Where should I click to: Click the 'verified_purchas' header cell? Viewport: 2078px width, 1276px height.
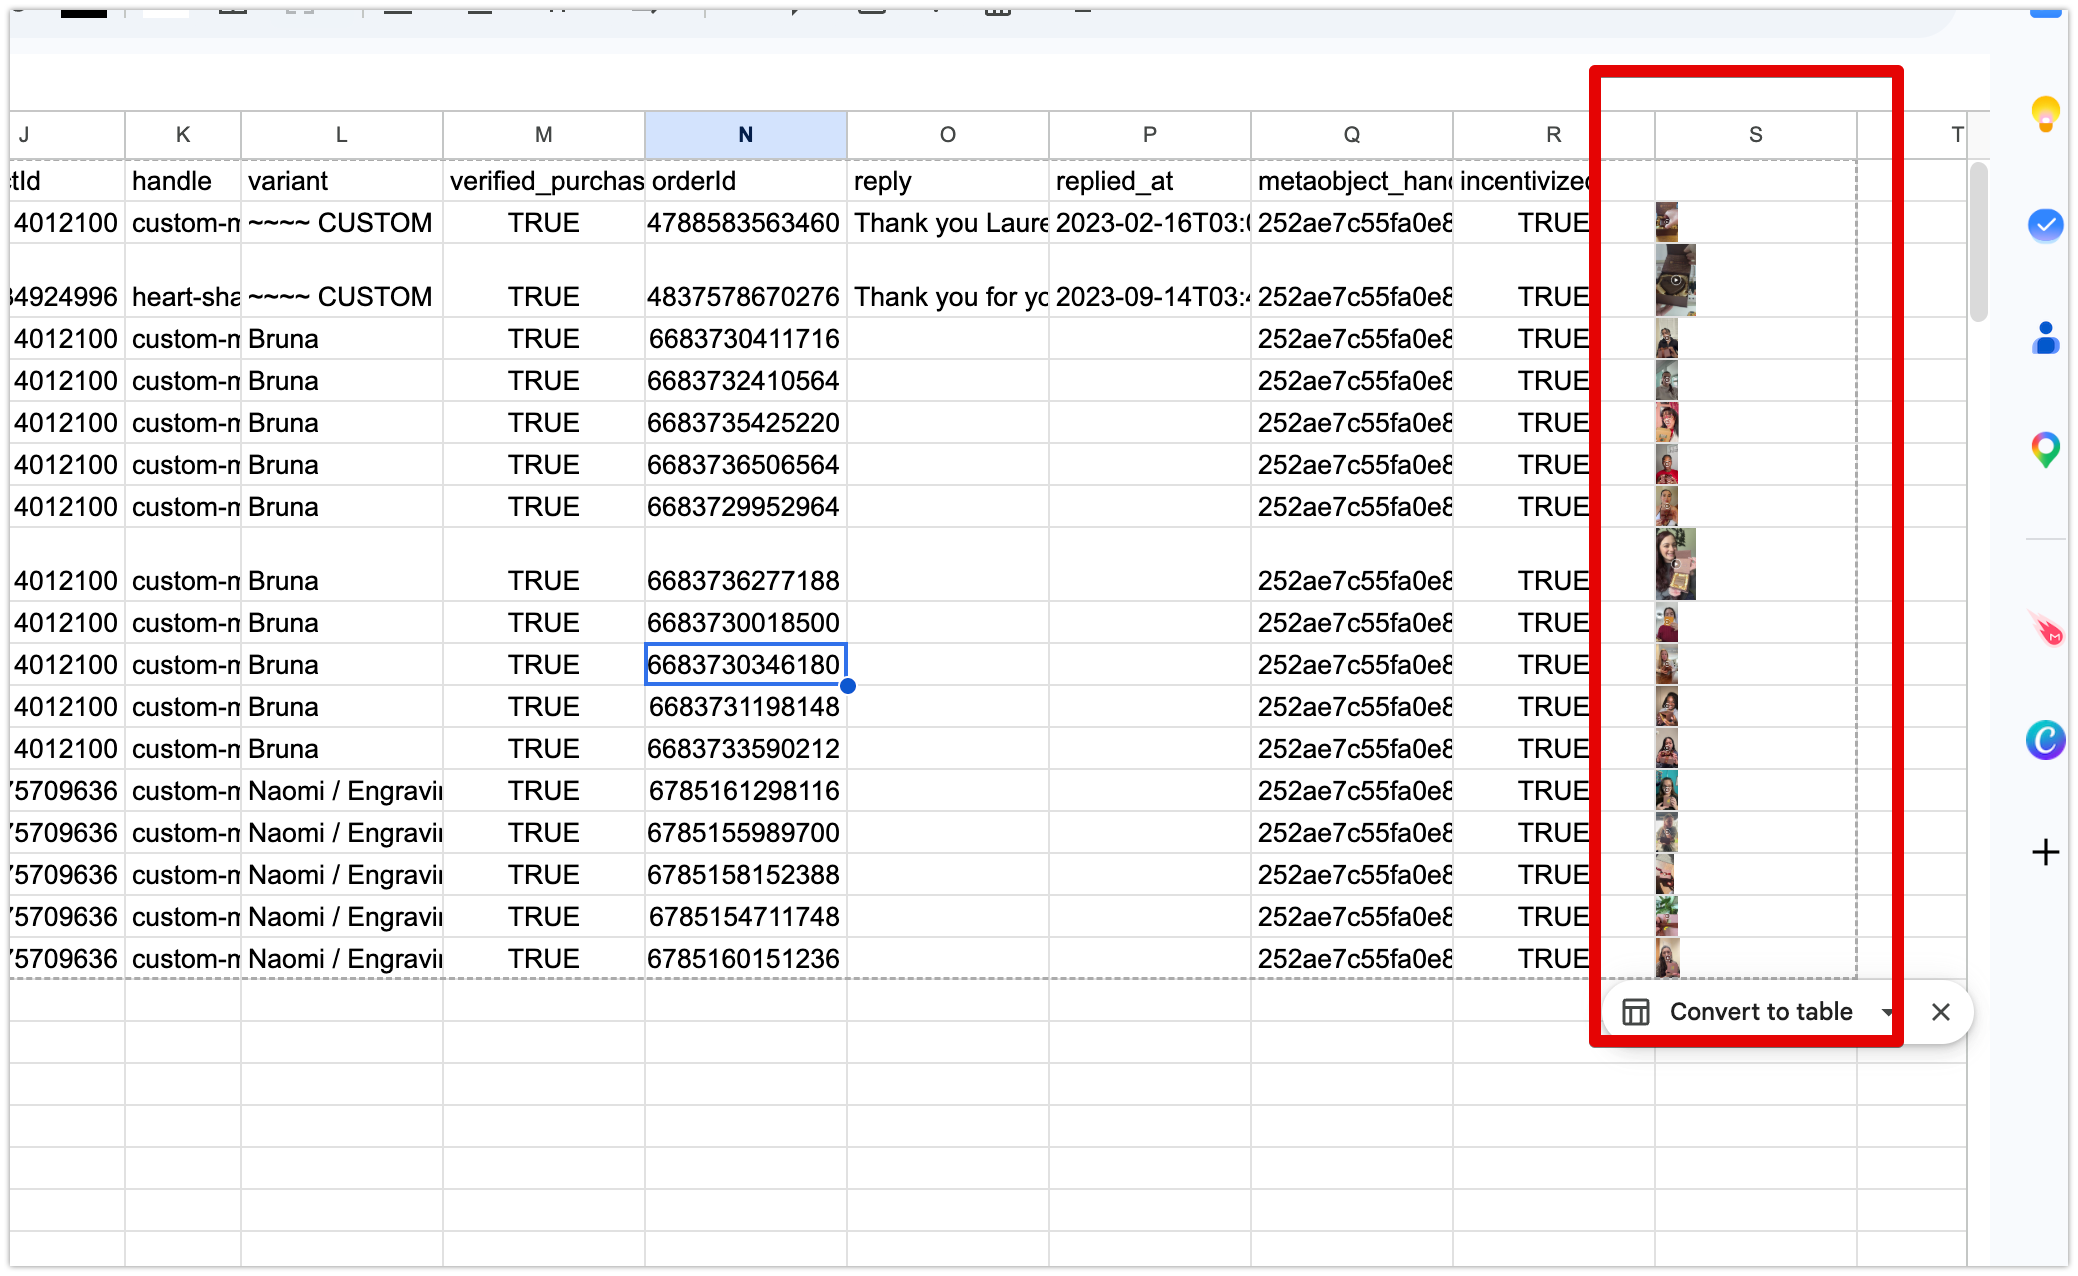tap(543, 181)
